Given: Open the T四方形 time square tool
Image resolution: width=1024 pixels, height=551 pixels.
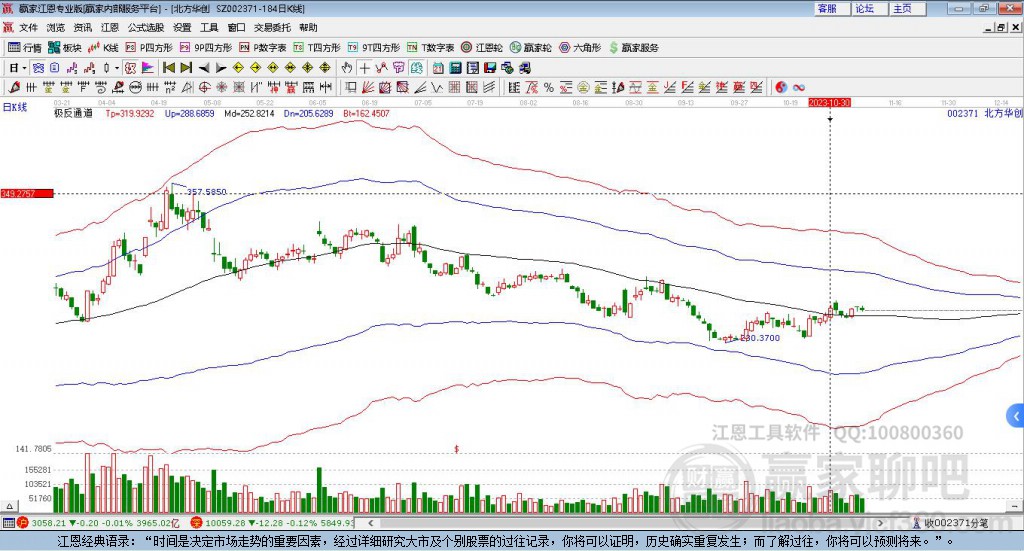Looking at the screenshot, I should [317, 48].
